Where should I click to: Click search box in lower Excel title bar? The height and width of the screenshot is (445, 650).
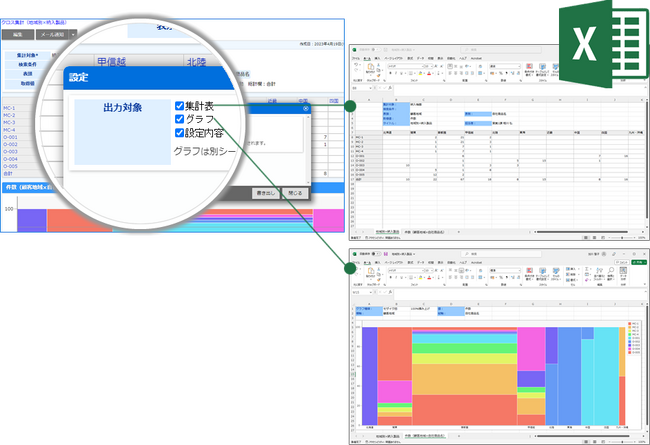pos(501,254)
